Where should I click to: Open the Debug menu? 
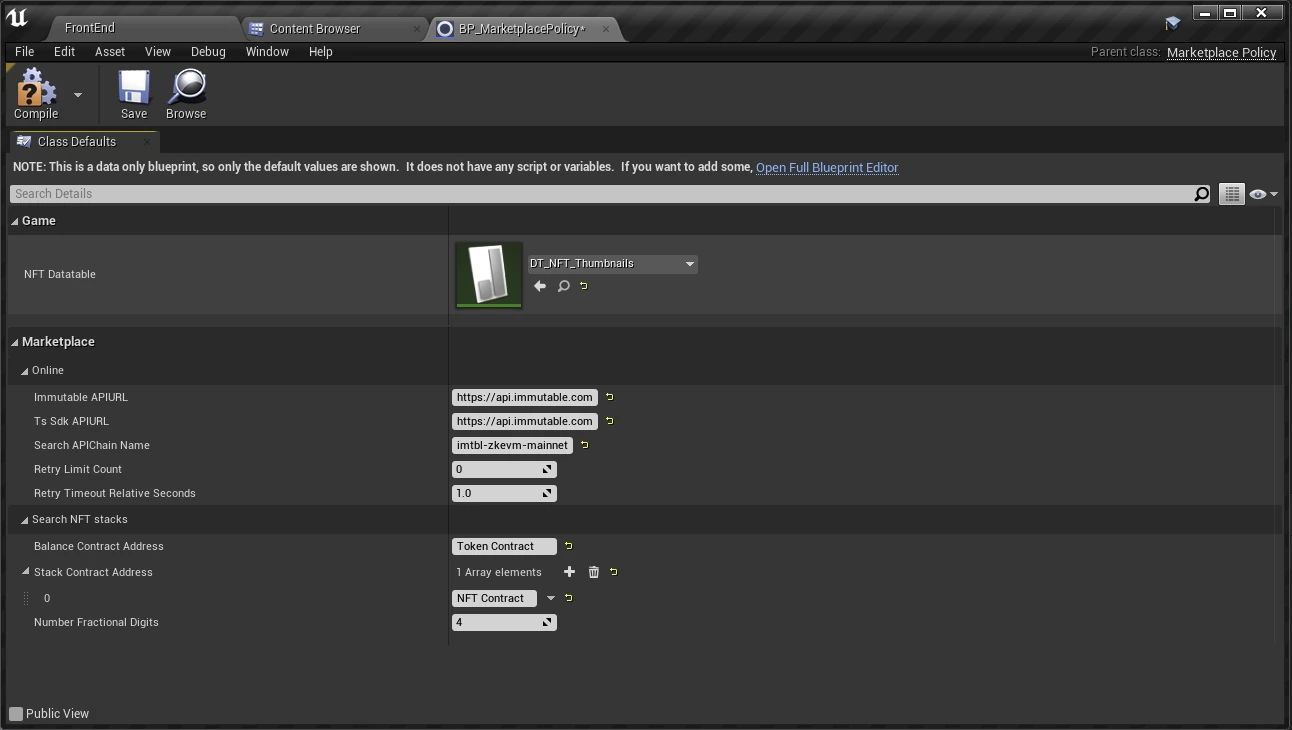click(208, 51)
